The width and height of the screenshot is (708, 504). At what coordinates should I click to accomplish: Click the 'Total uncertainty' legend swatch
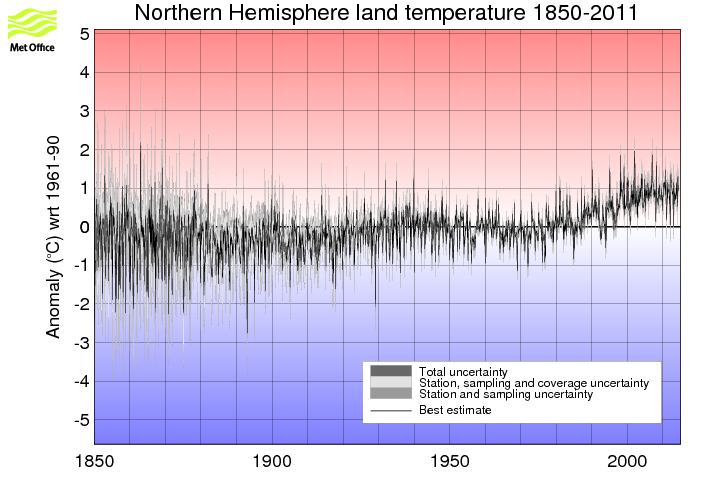click(x=391, y=371)
